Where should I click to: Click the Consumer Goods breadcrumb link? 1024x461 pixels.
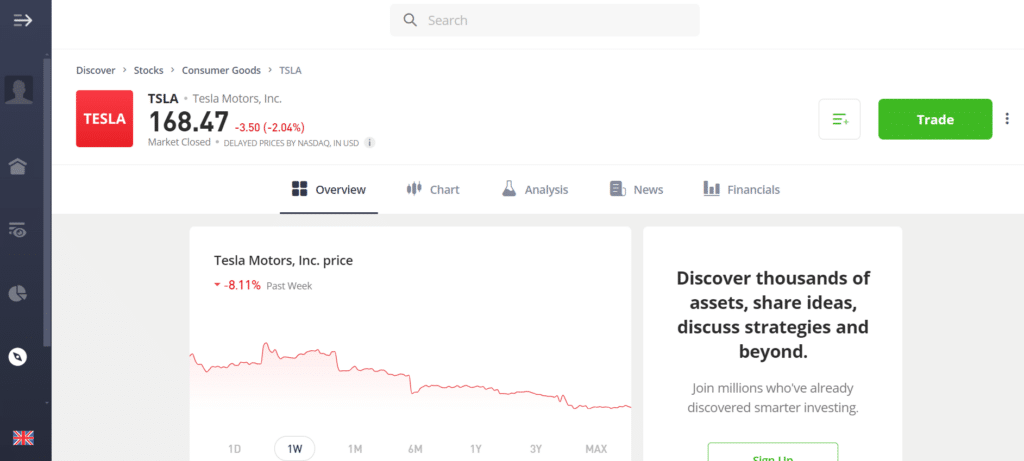pos(221,70)
